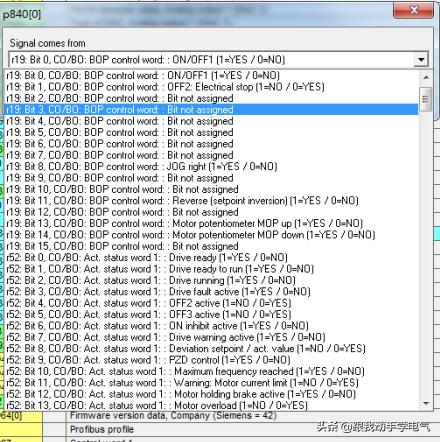This screenshot has width=440, height=442.
Task: Open the Signal comes from combo box arrow
Action: (x=421, y=60)
